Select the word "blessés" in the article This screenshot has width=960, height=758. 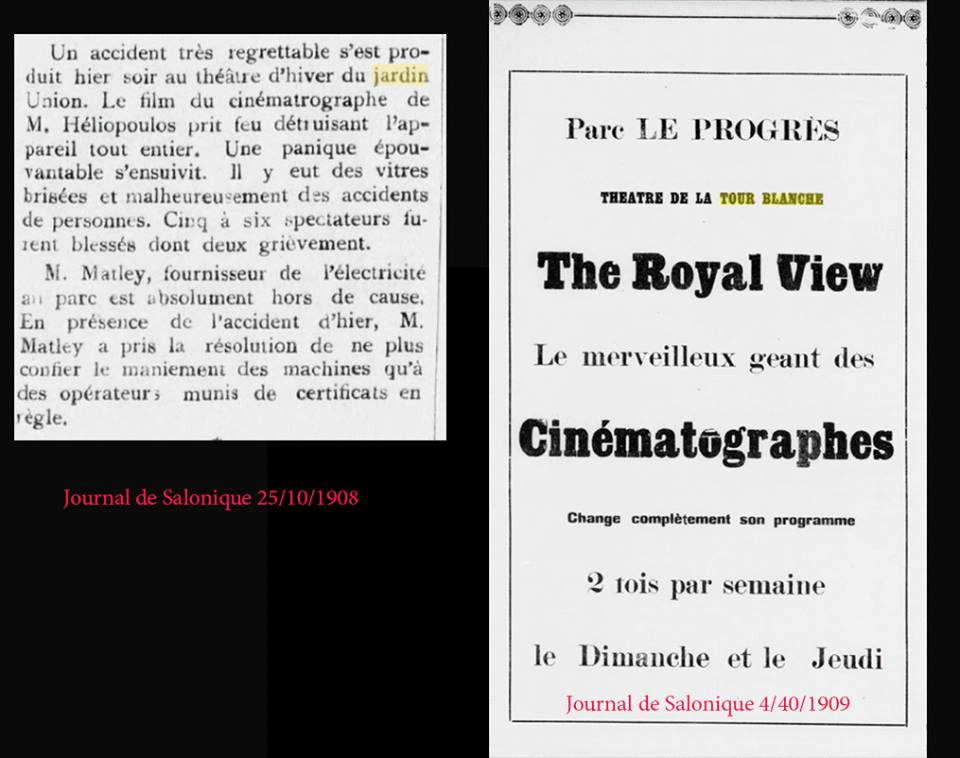(x=103, y=244)
